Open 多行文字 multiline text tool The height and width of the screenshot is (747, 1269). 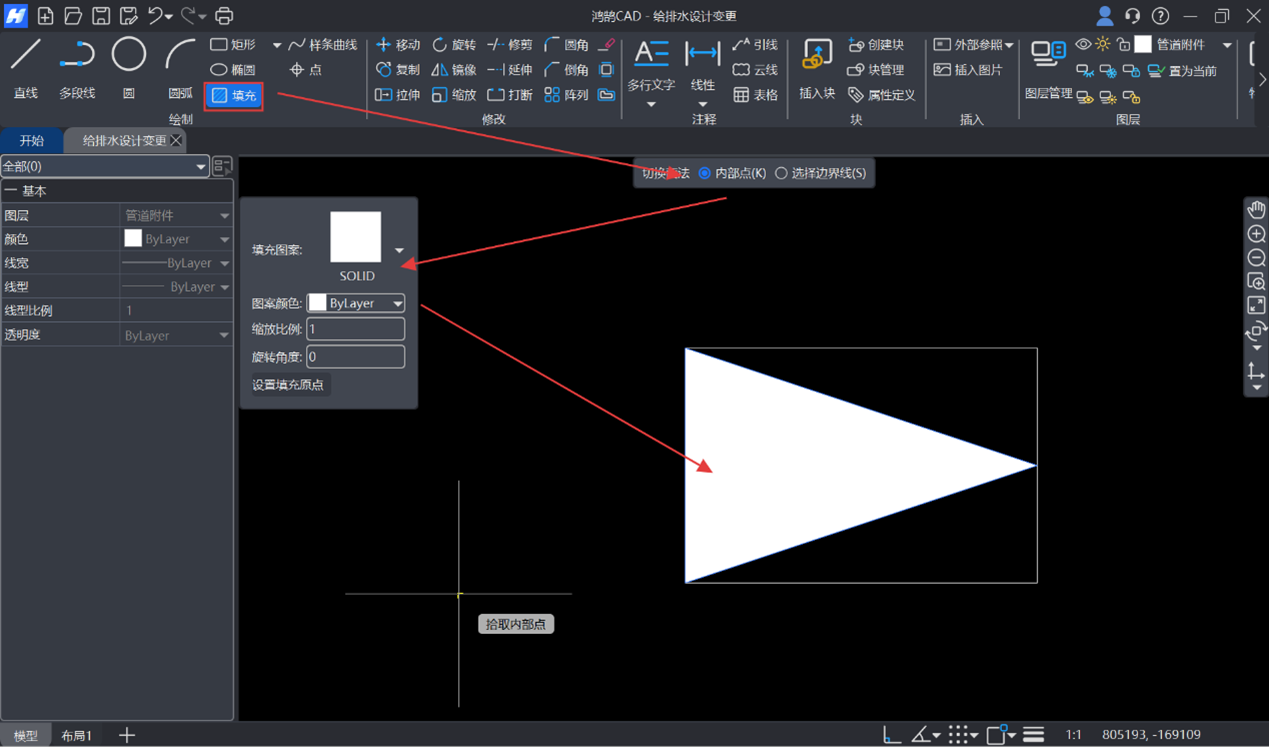[651, 66]
